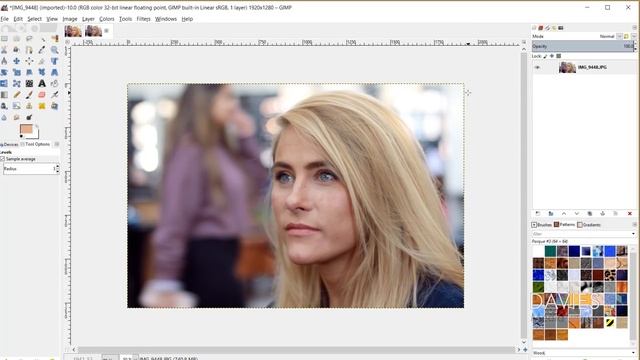
Task: Open the Layers dock tab configuration menu
Action: click(634, 28)
